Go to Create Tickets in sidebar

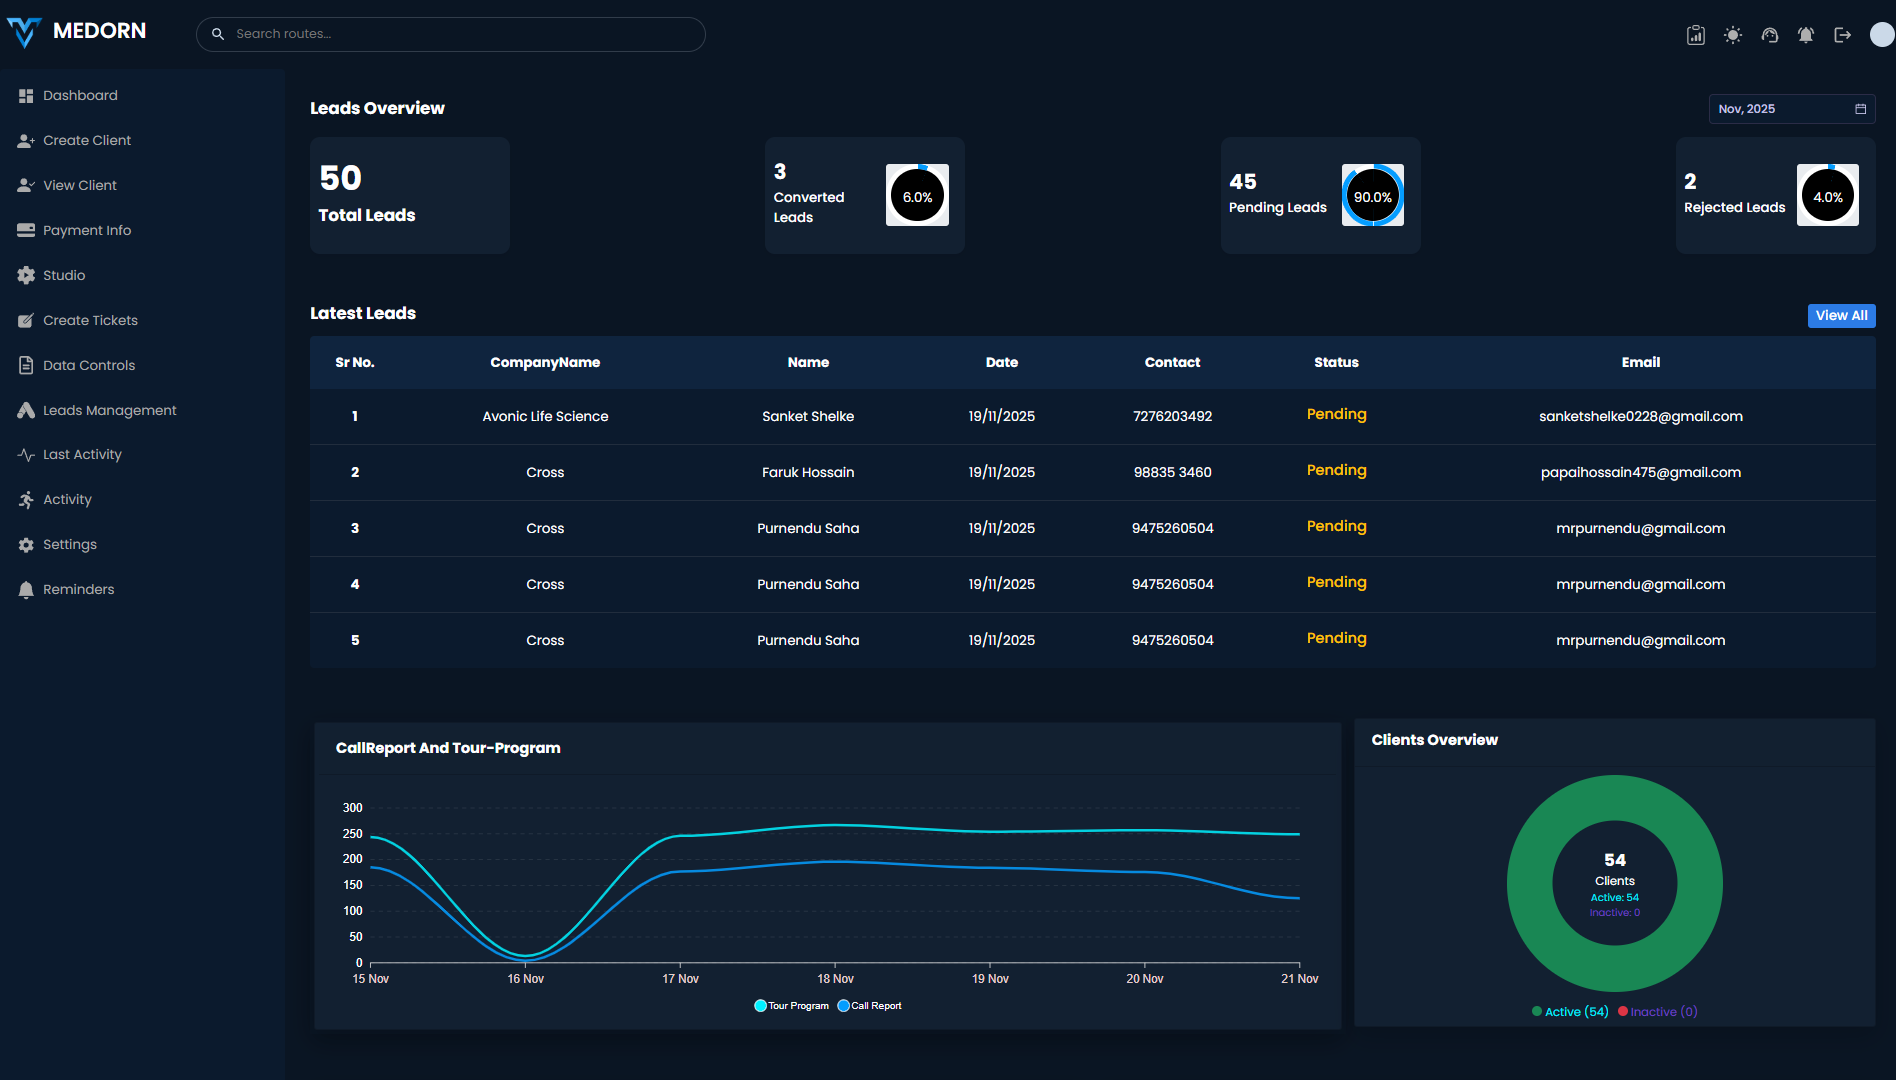[x=90, y=320]
